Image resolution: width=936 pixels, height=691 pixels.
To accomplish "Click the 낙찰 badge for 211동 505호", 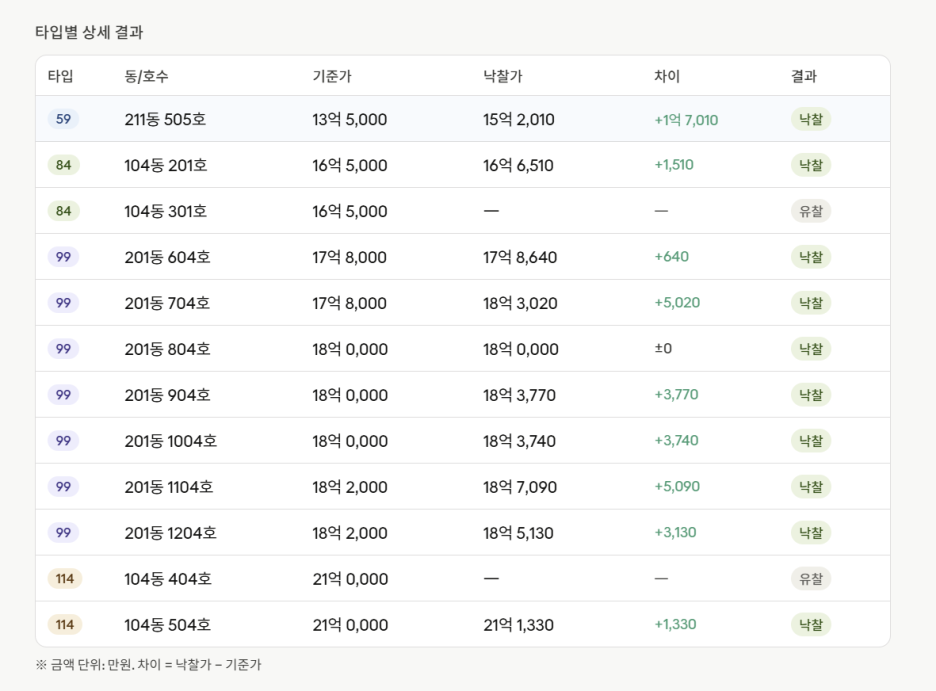I will pos(811,119).
